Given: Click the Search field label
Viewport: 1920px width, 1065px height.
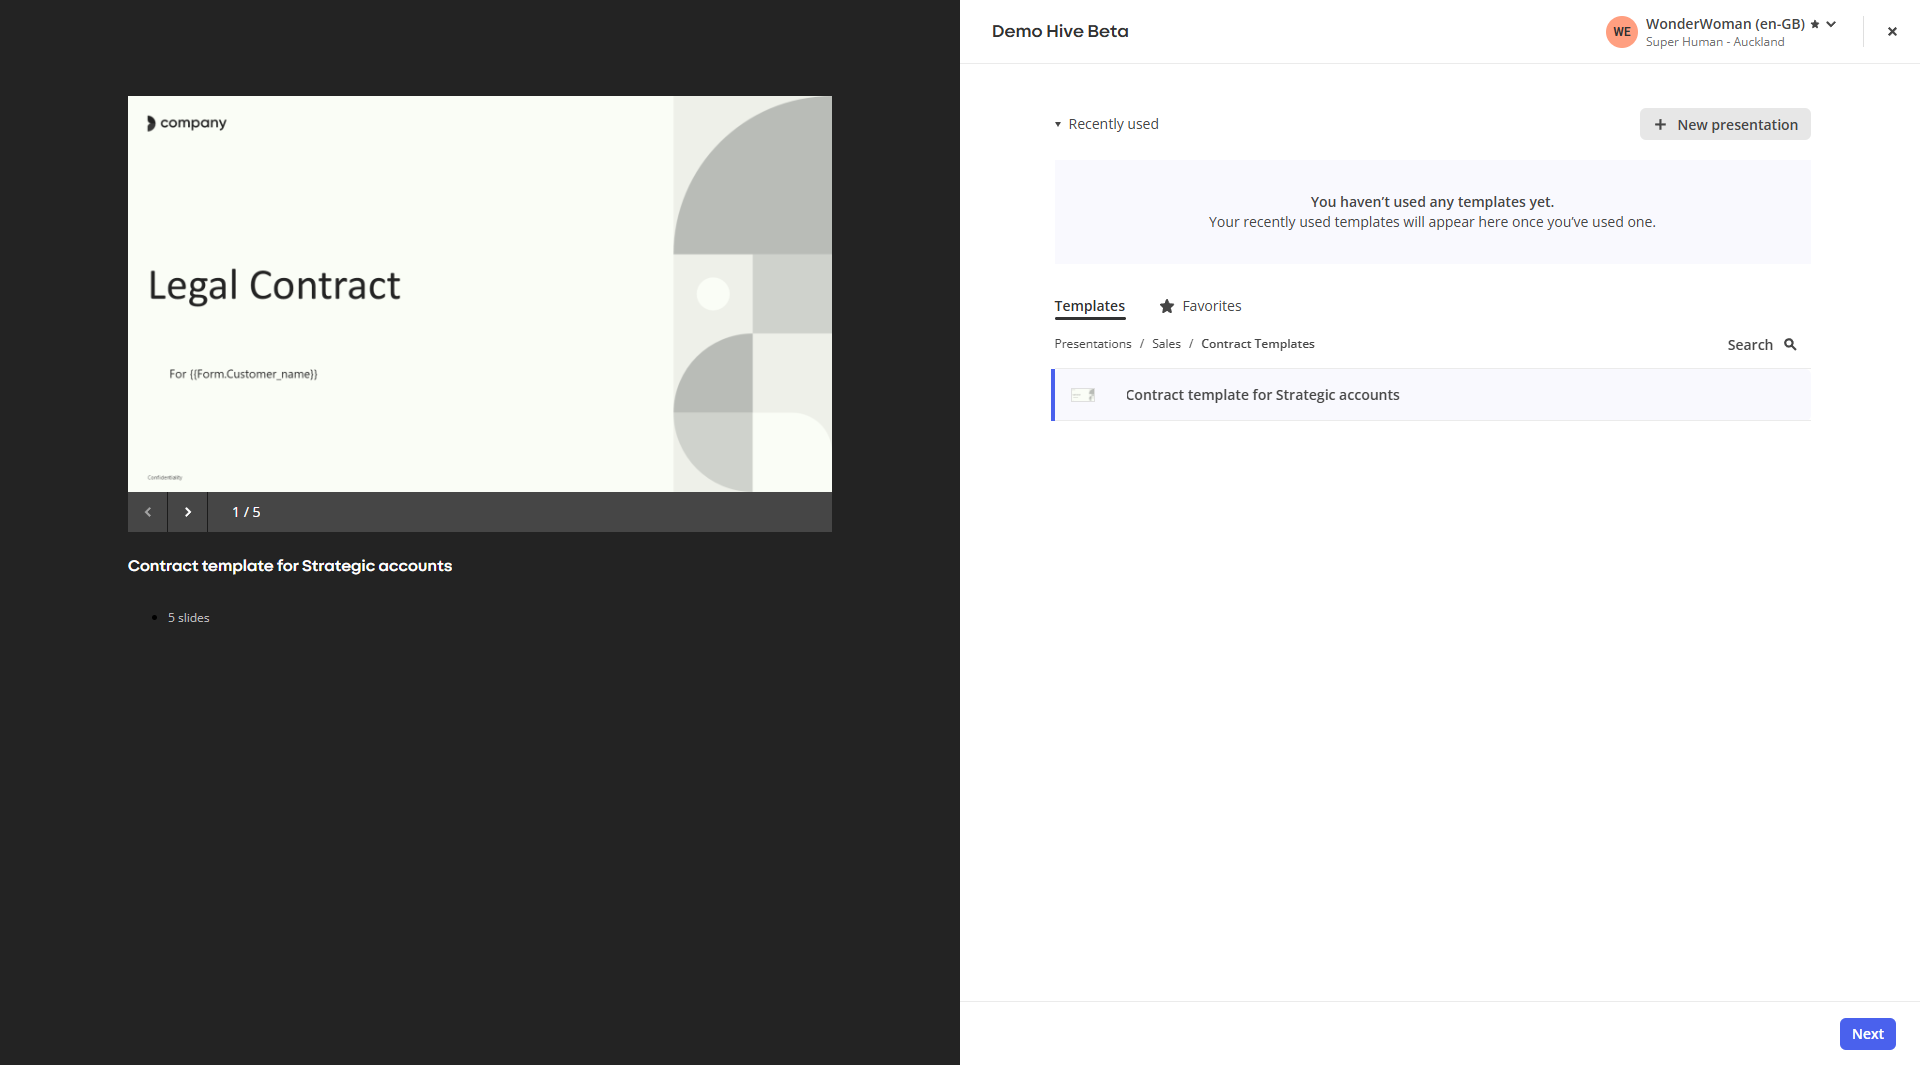Looking at the screenshot, I should click(1749, 345).
